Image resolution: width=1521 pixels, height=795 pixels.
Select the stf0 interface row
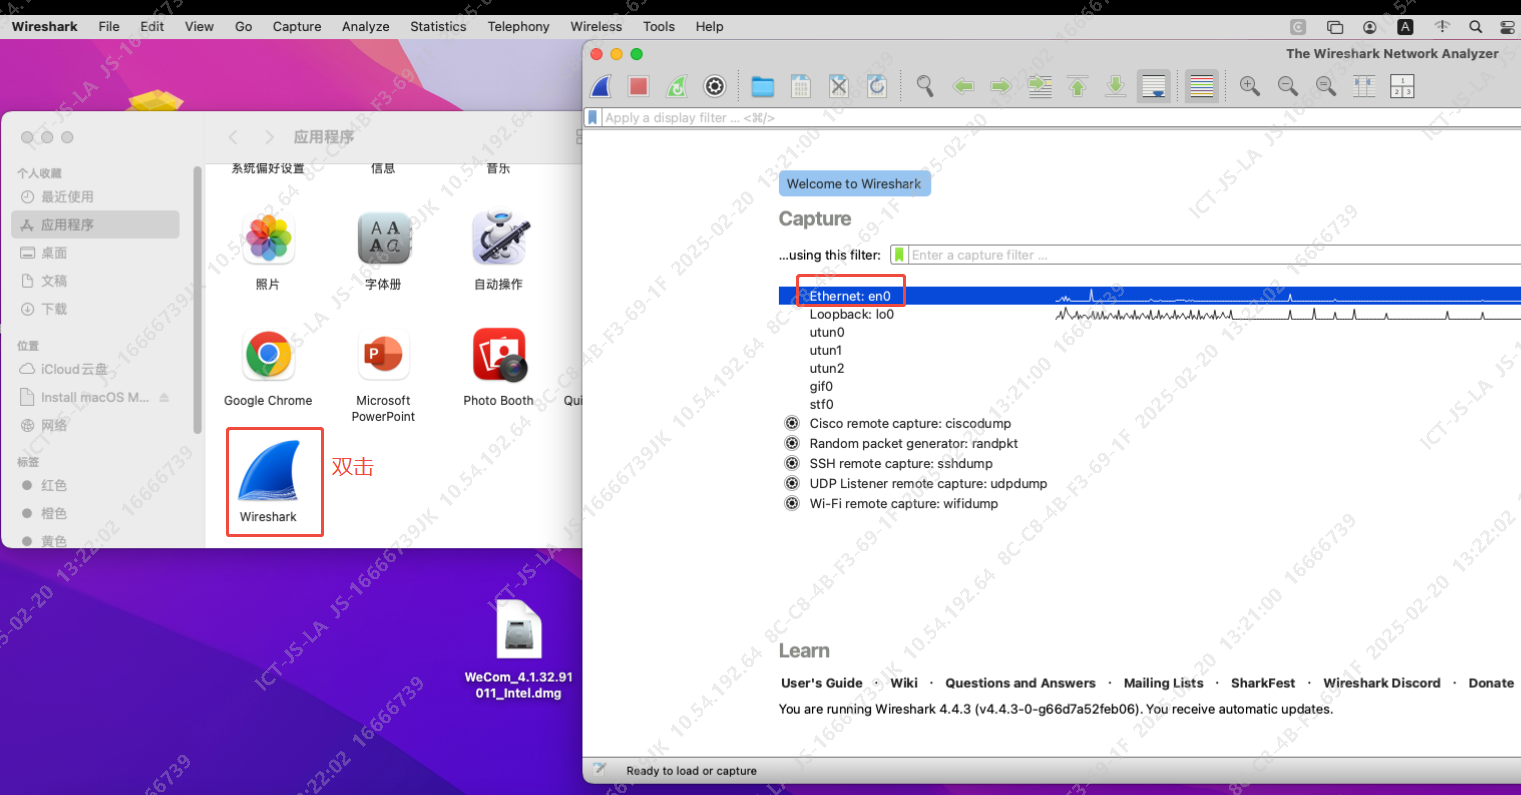tap(1150, 404)
